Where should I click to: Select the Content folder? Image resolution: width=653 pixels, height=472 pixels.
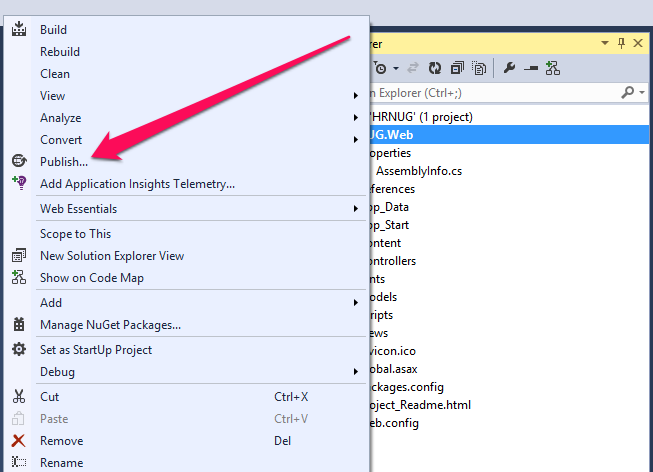385,243
